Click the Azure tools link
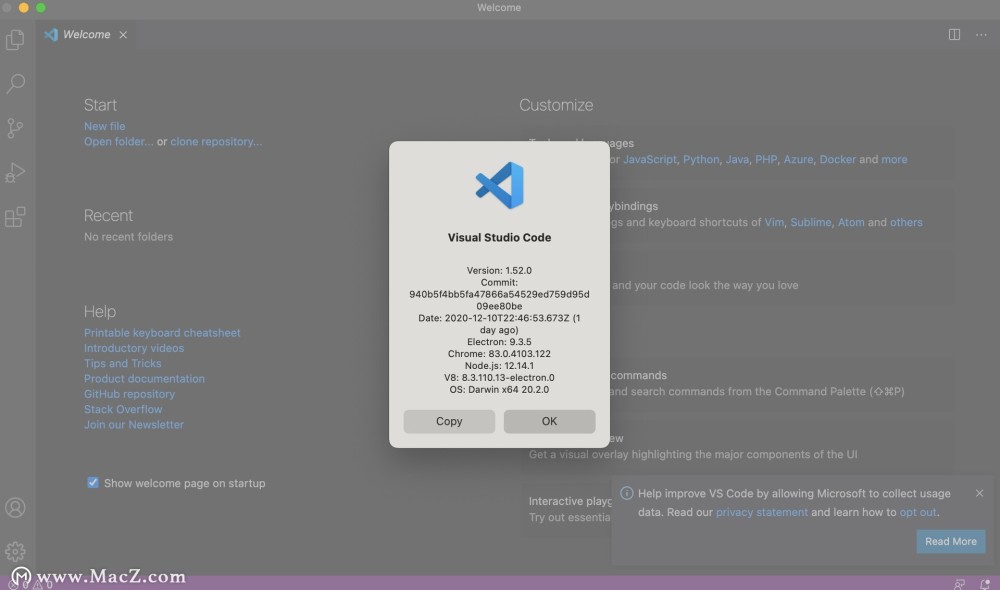Screen dimensions: 1000x590 (798, 159)
